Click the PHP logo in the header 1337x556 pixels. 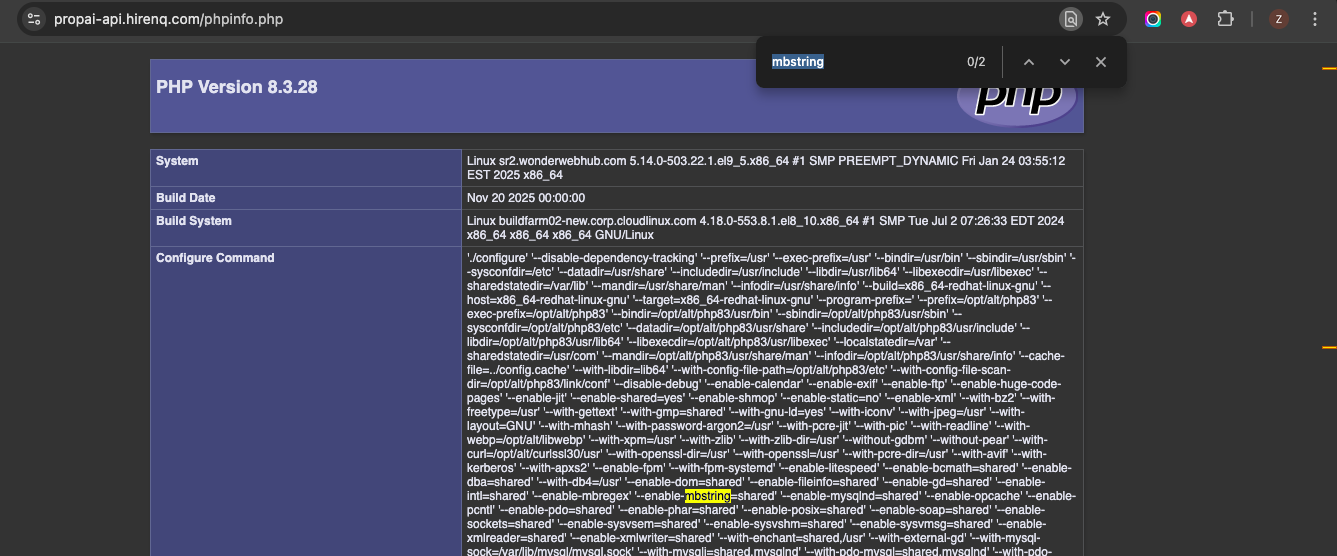click(1016, 98)
